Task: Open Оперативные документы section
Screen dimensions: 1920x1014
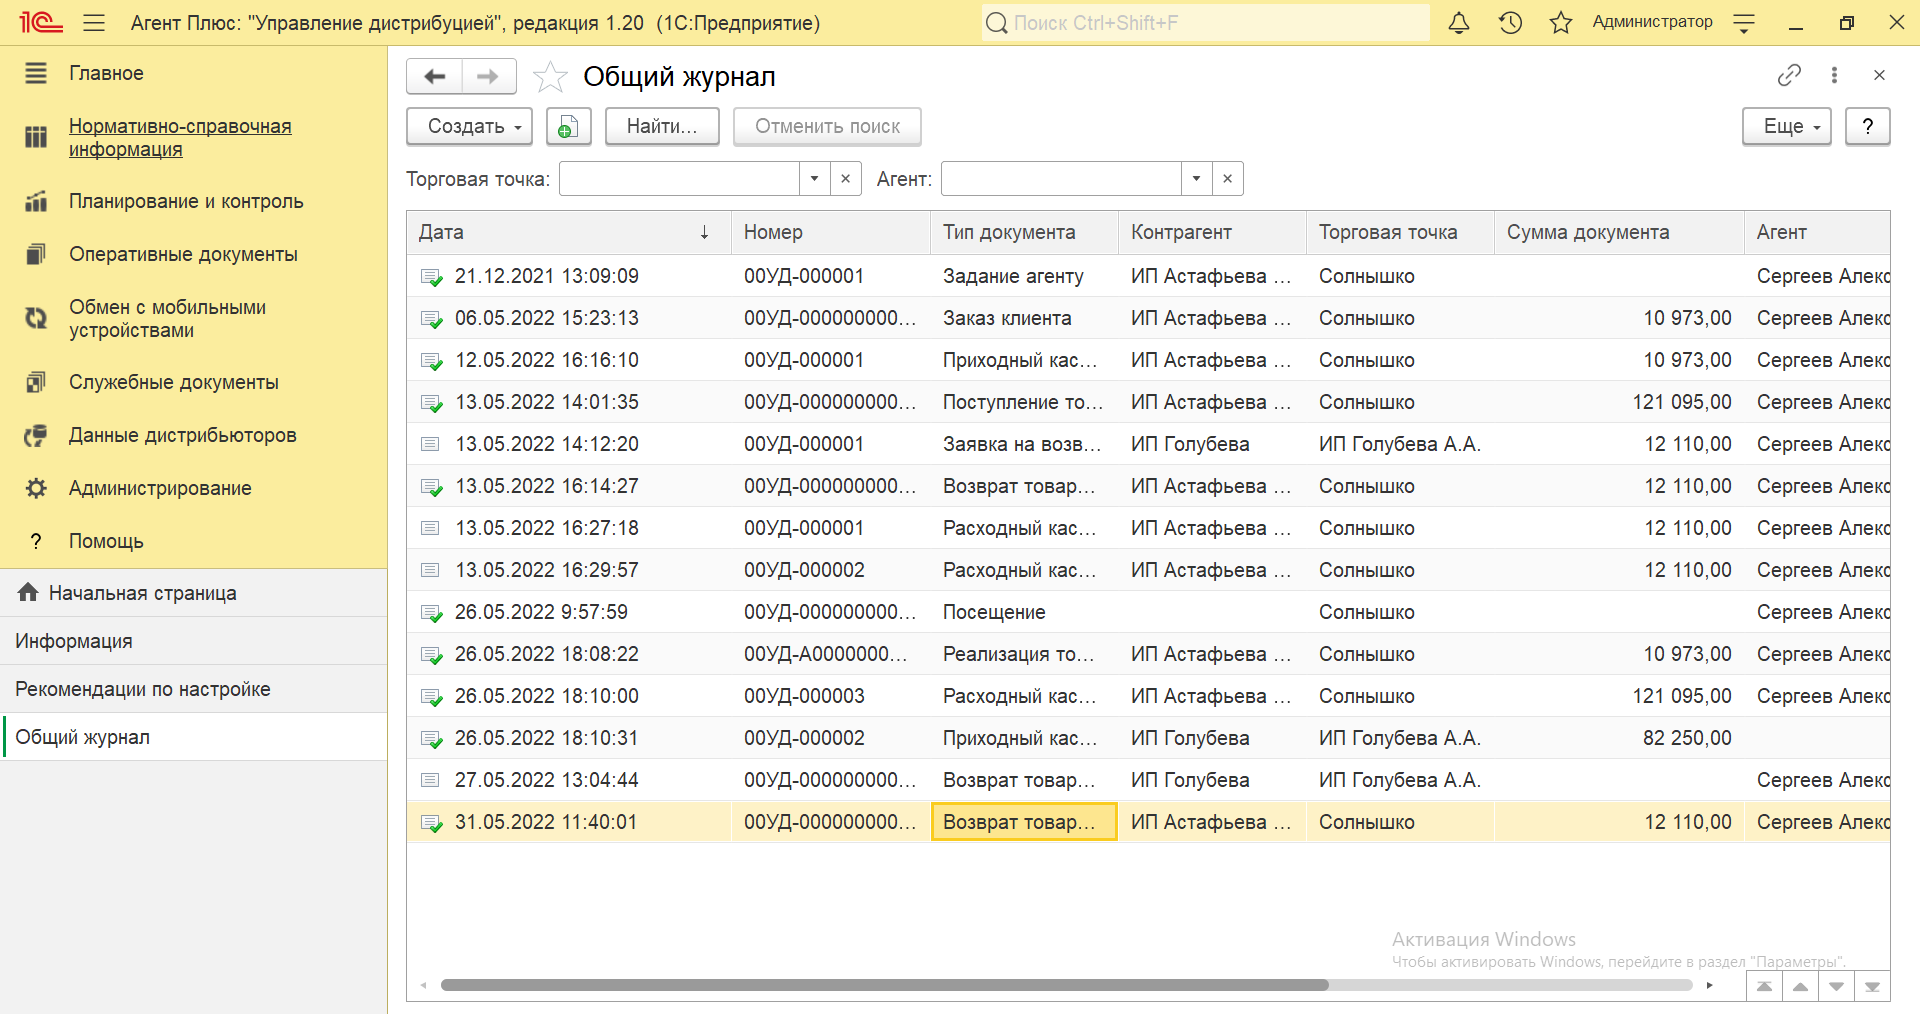Action: point(183,254)
